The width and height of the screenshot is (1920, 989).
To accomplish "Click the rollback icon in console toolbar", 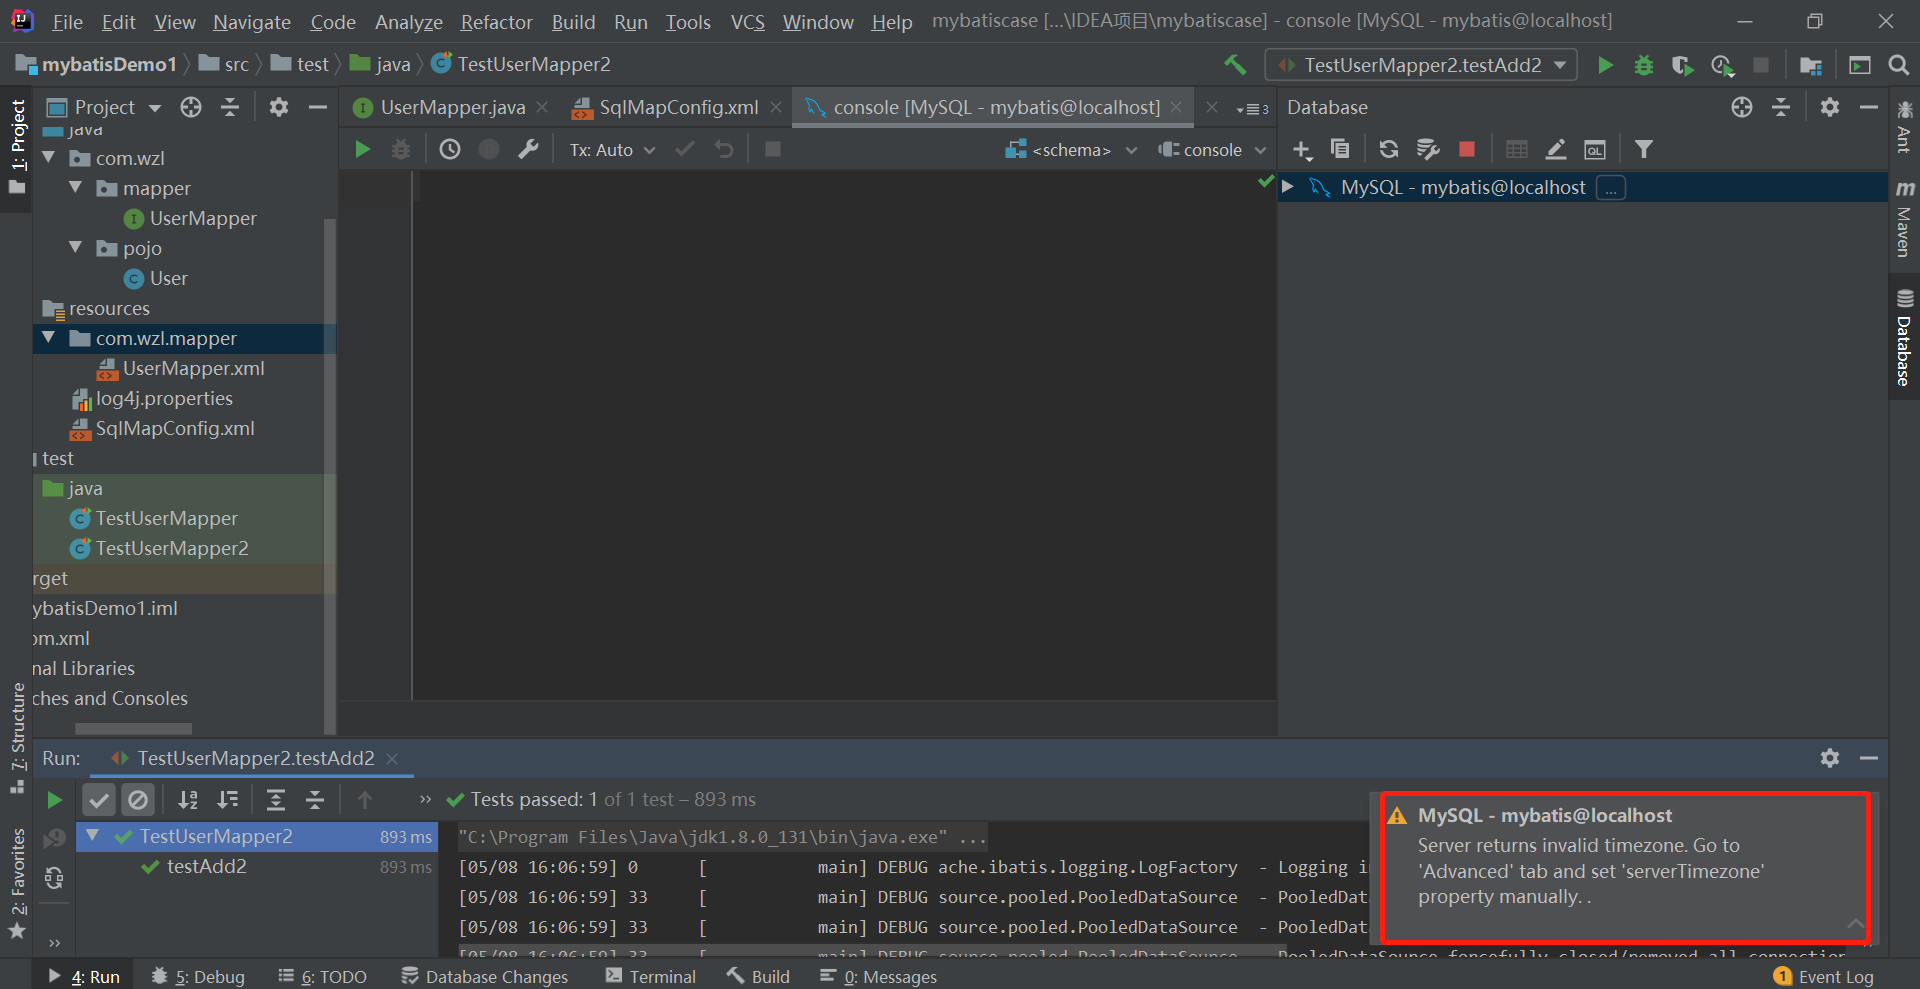I will (x=724, y=149).
